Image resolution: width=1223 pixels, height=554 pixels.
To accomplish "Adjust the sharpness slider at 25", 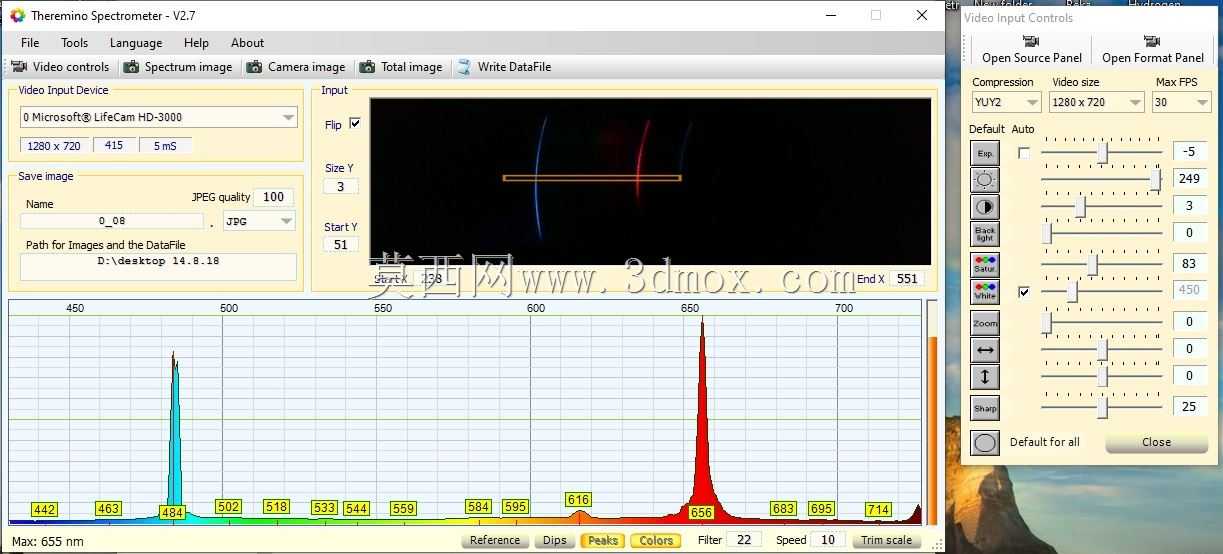I will click(1102, 408).
